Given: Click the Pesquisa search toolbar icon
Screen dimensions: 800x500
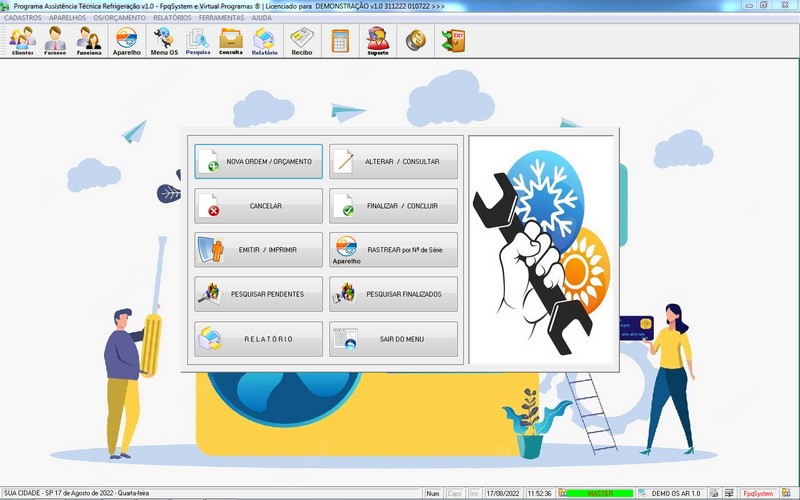Looking at the screenshot, I should click(198, 41).
